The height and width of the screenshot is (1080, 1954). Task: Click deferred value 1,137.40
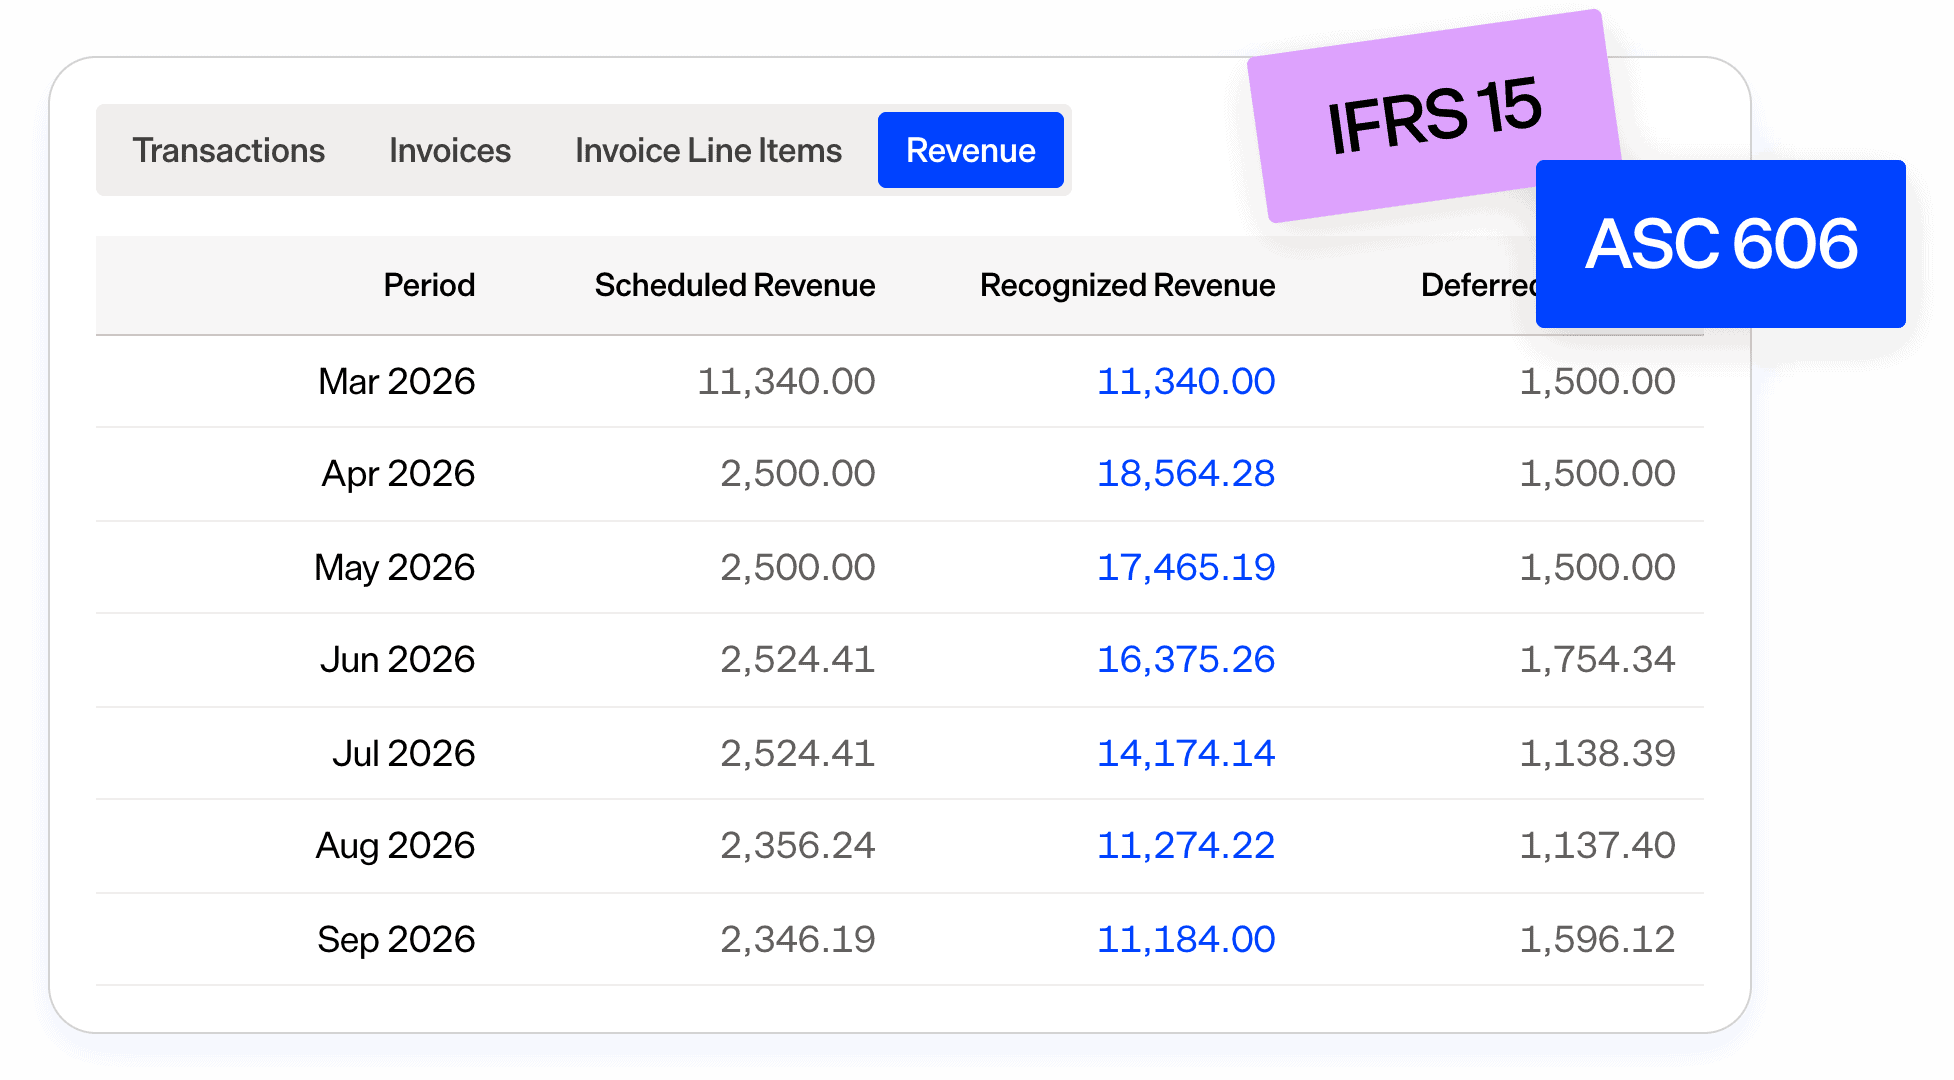(1597, 845)
